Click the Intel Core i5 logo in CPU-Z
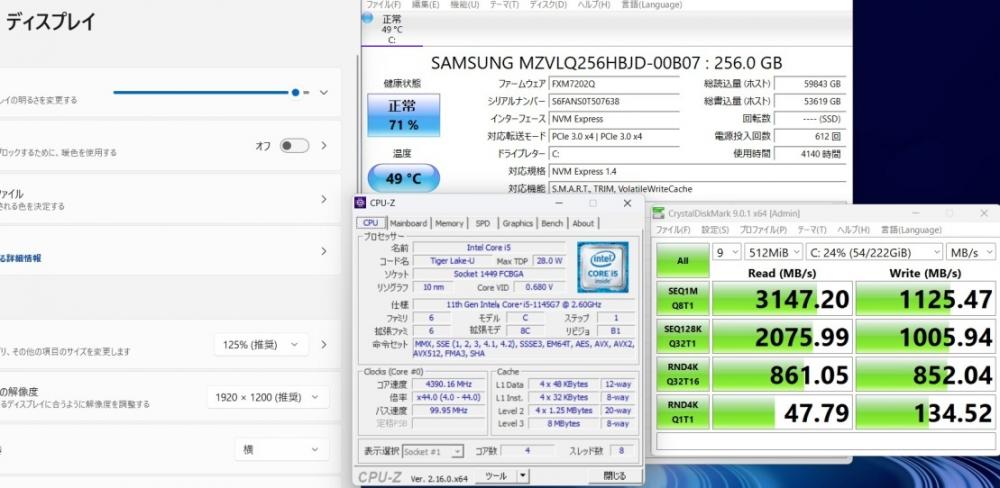The width and height of the screenshot is (1000, 488). click(x=602, y=267)
